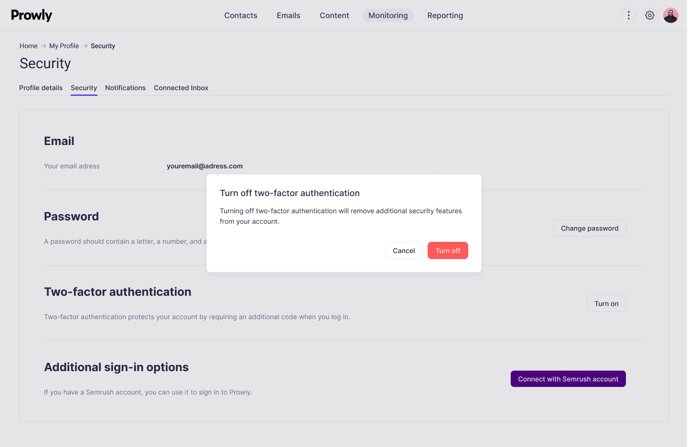The height and width of the screenshot is (447, 688).
Task: Switch to the Profile details tab
Action: 41,88
